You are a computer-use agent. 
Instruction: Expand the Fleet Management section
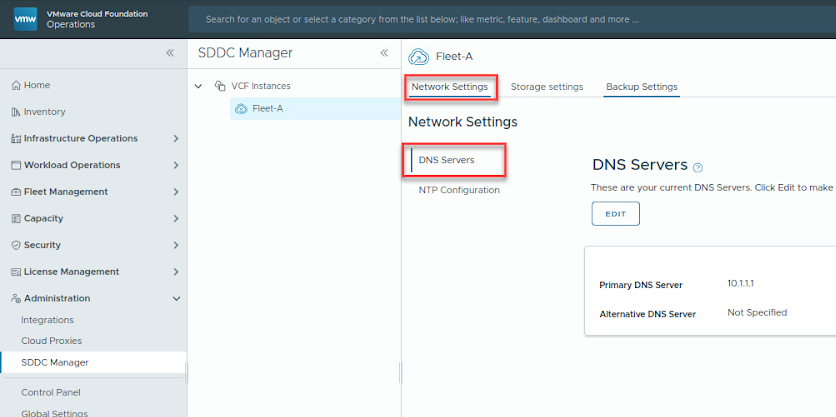(x=176, y=192)
